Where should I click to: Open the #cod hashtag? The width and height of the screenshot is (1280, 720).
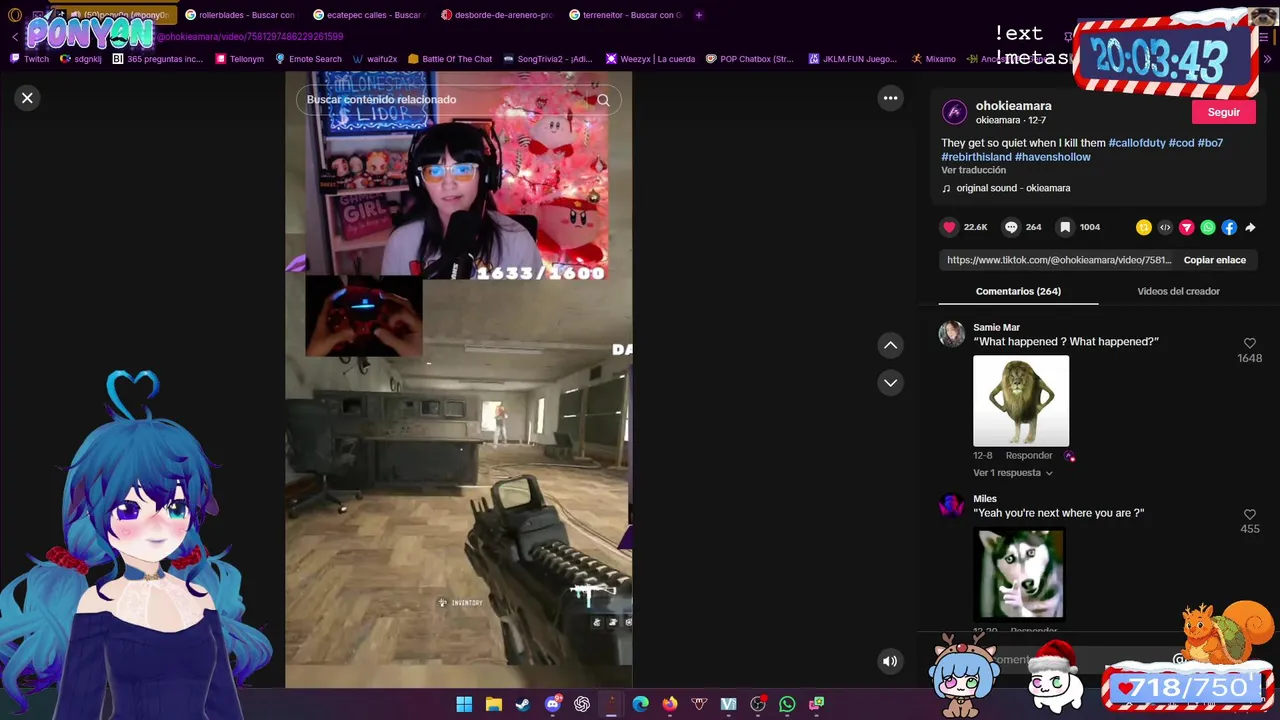click(1181, 143)
